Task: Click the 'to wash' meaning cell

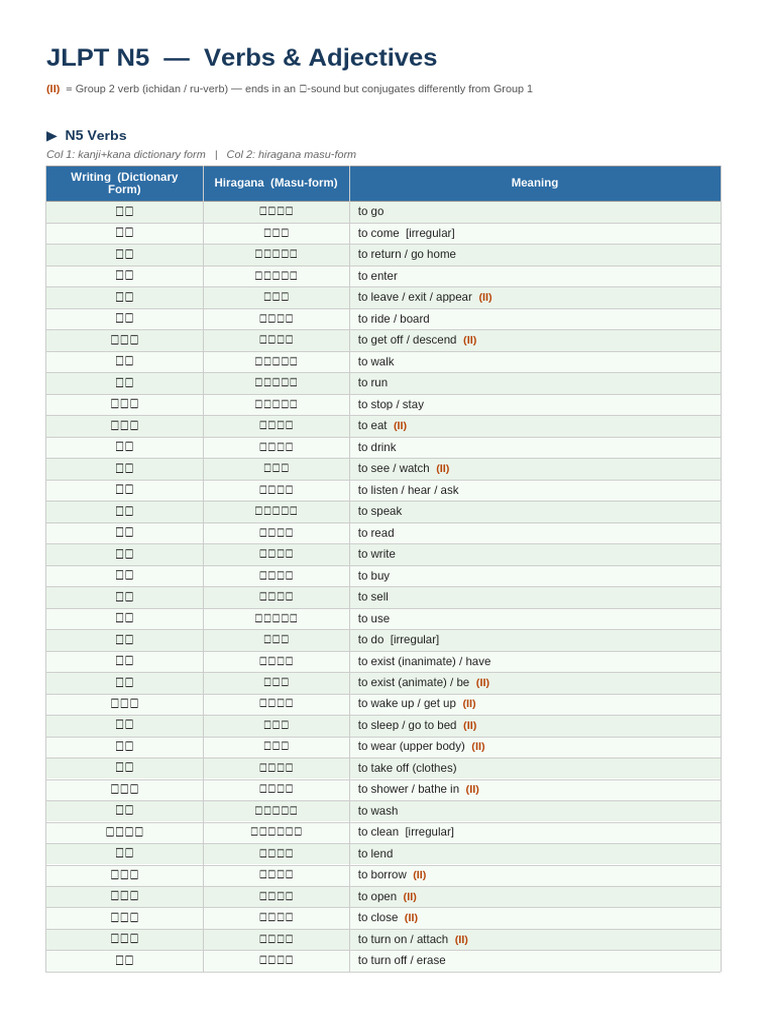Action: click(535, 811)
